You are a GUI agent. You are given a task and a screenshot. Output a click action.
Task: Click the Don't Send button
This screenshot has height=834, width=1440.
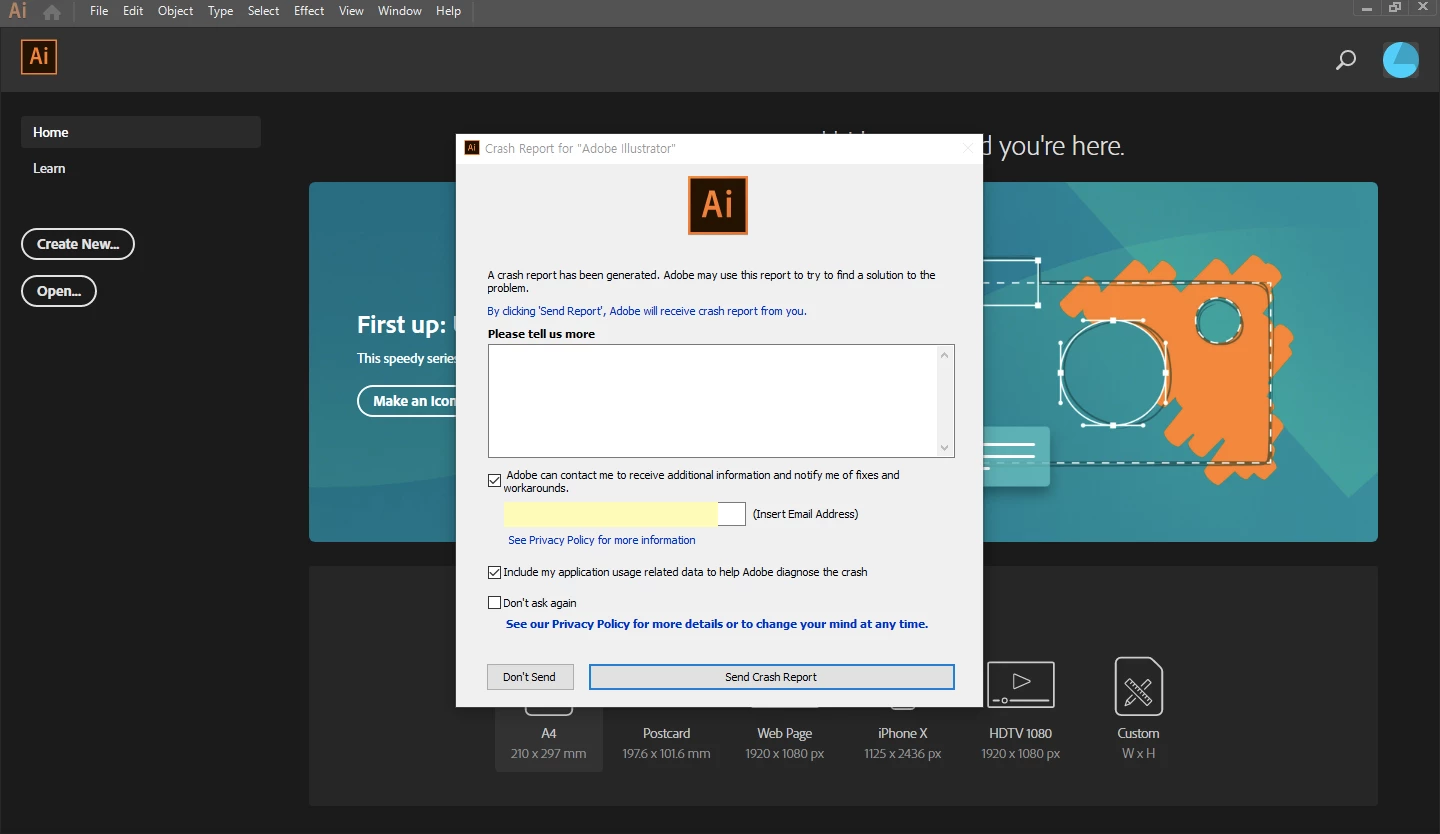tap(530, 677)
